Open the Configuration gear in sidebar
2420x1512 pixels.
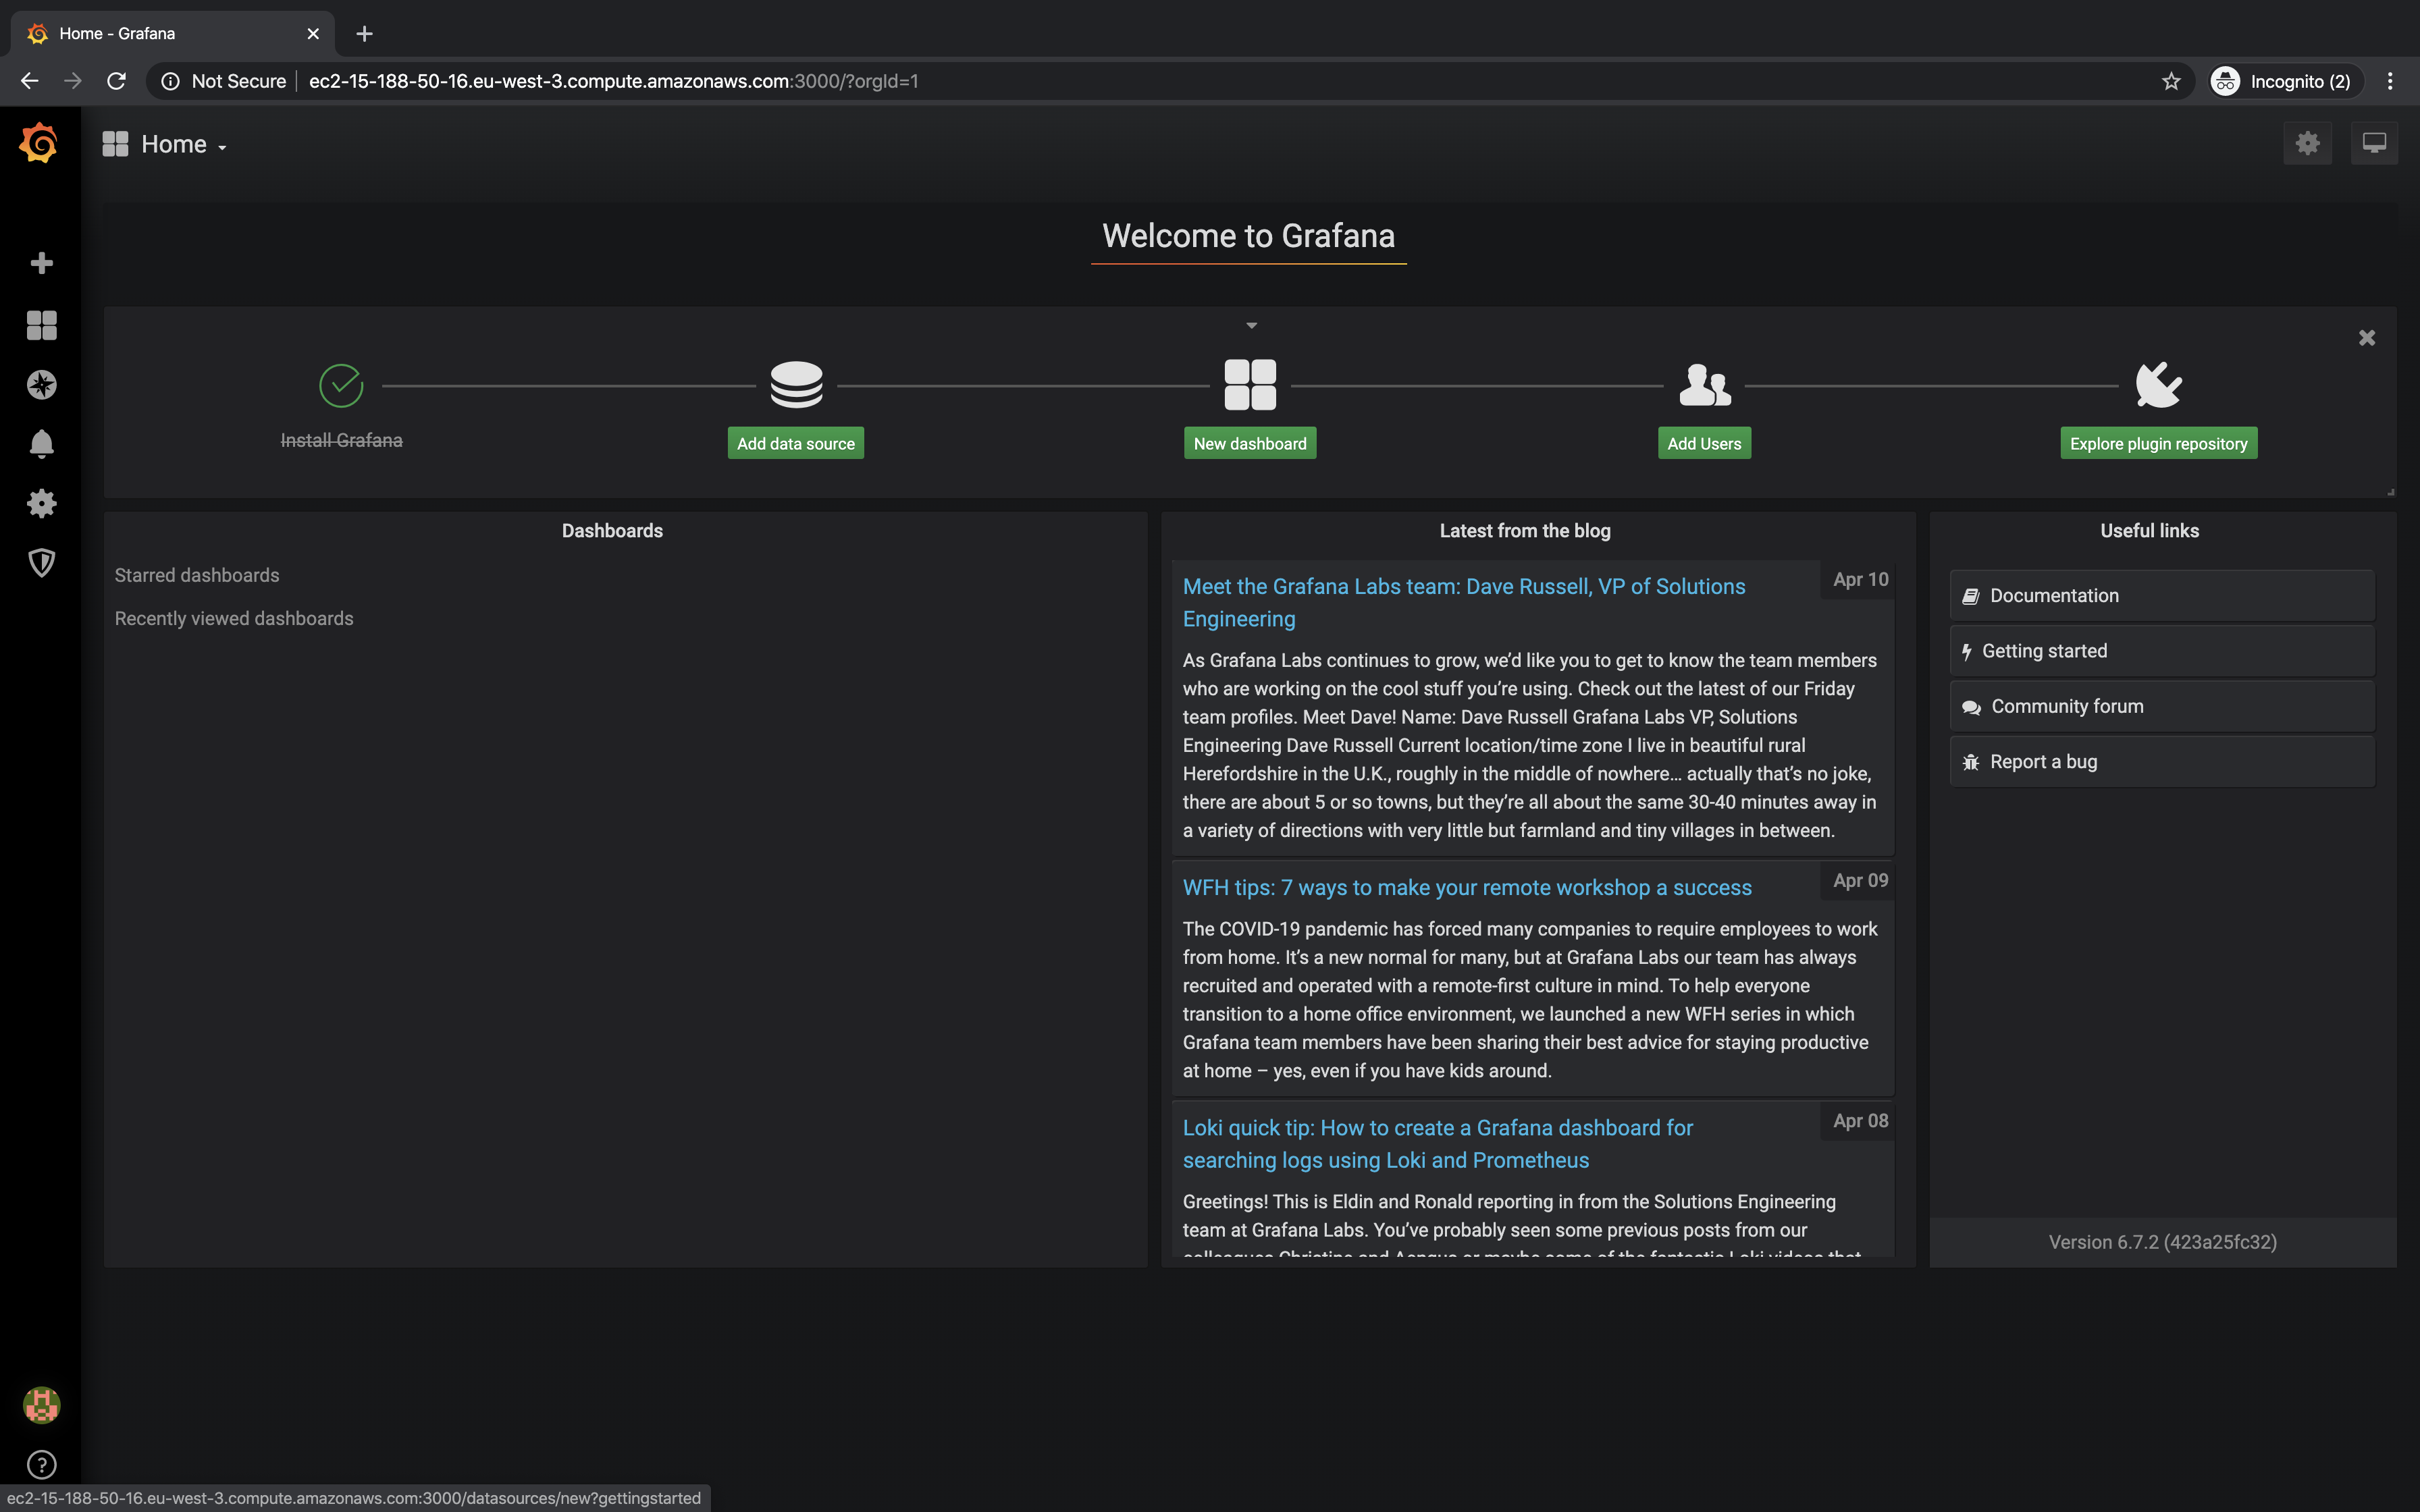(x=41, y=503)
